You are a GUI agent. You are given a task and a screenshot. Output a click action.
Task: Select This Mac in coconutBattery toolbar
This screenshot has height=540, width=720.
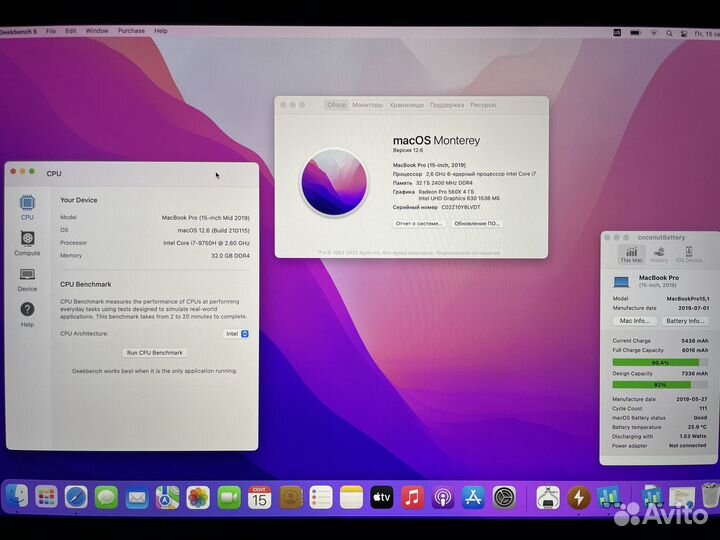pyautogui.click(x=631, y=254)
